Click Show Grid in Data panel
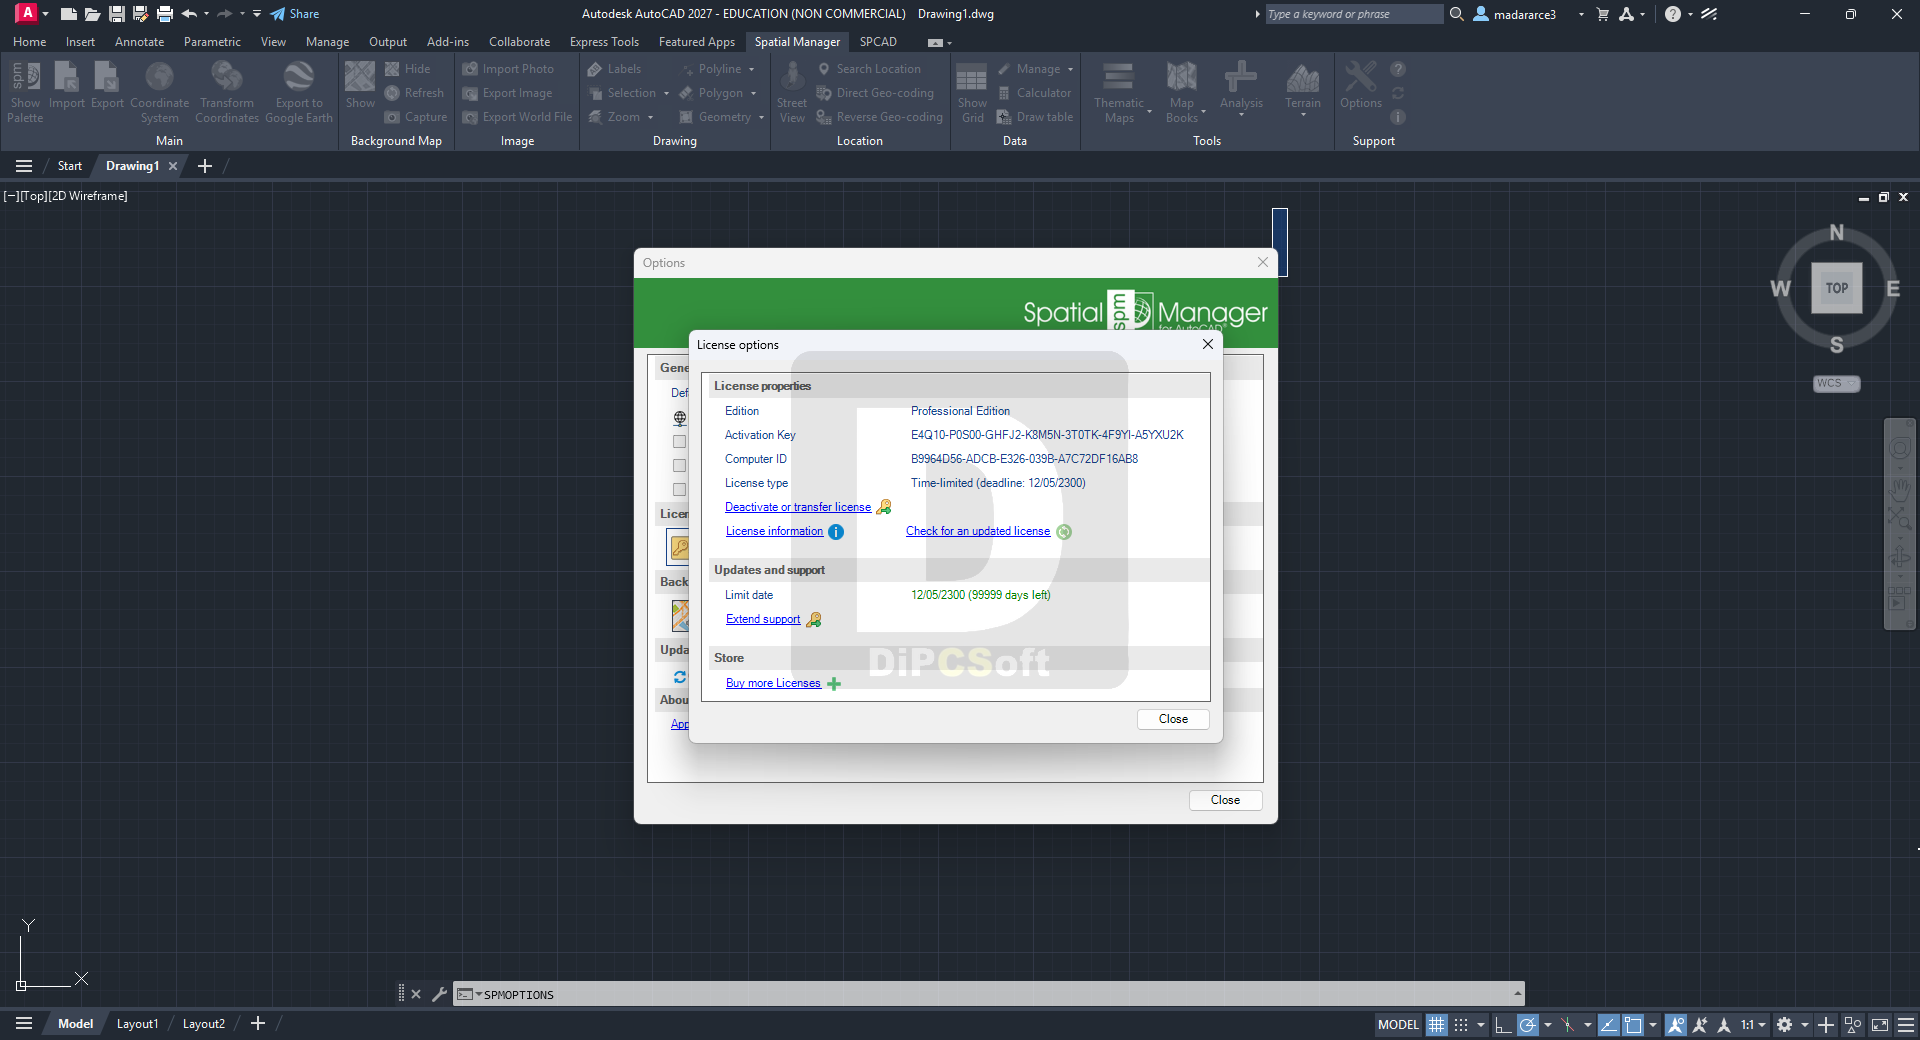This screenshot has height=1040, width=1920. click(x=972, y=92)
